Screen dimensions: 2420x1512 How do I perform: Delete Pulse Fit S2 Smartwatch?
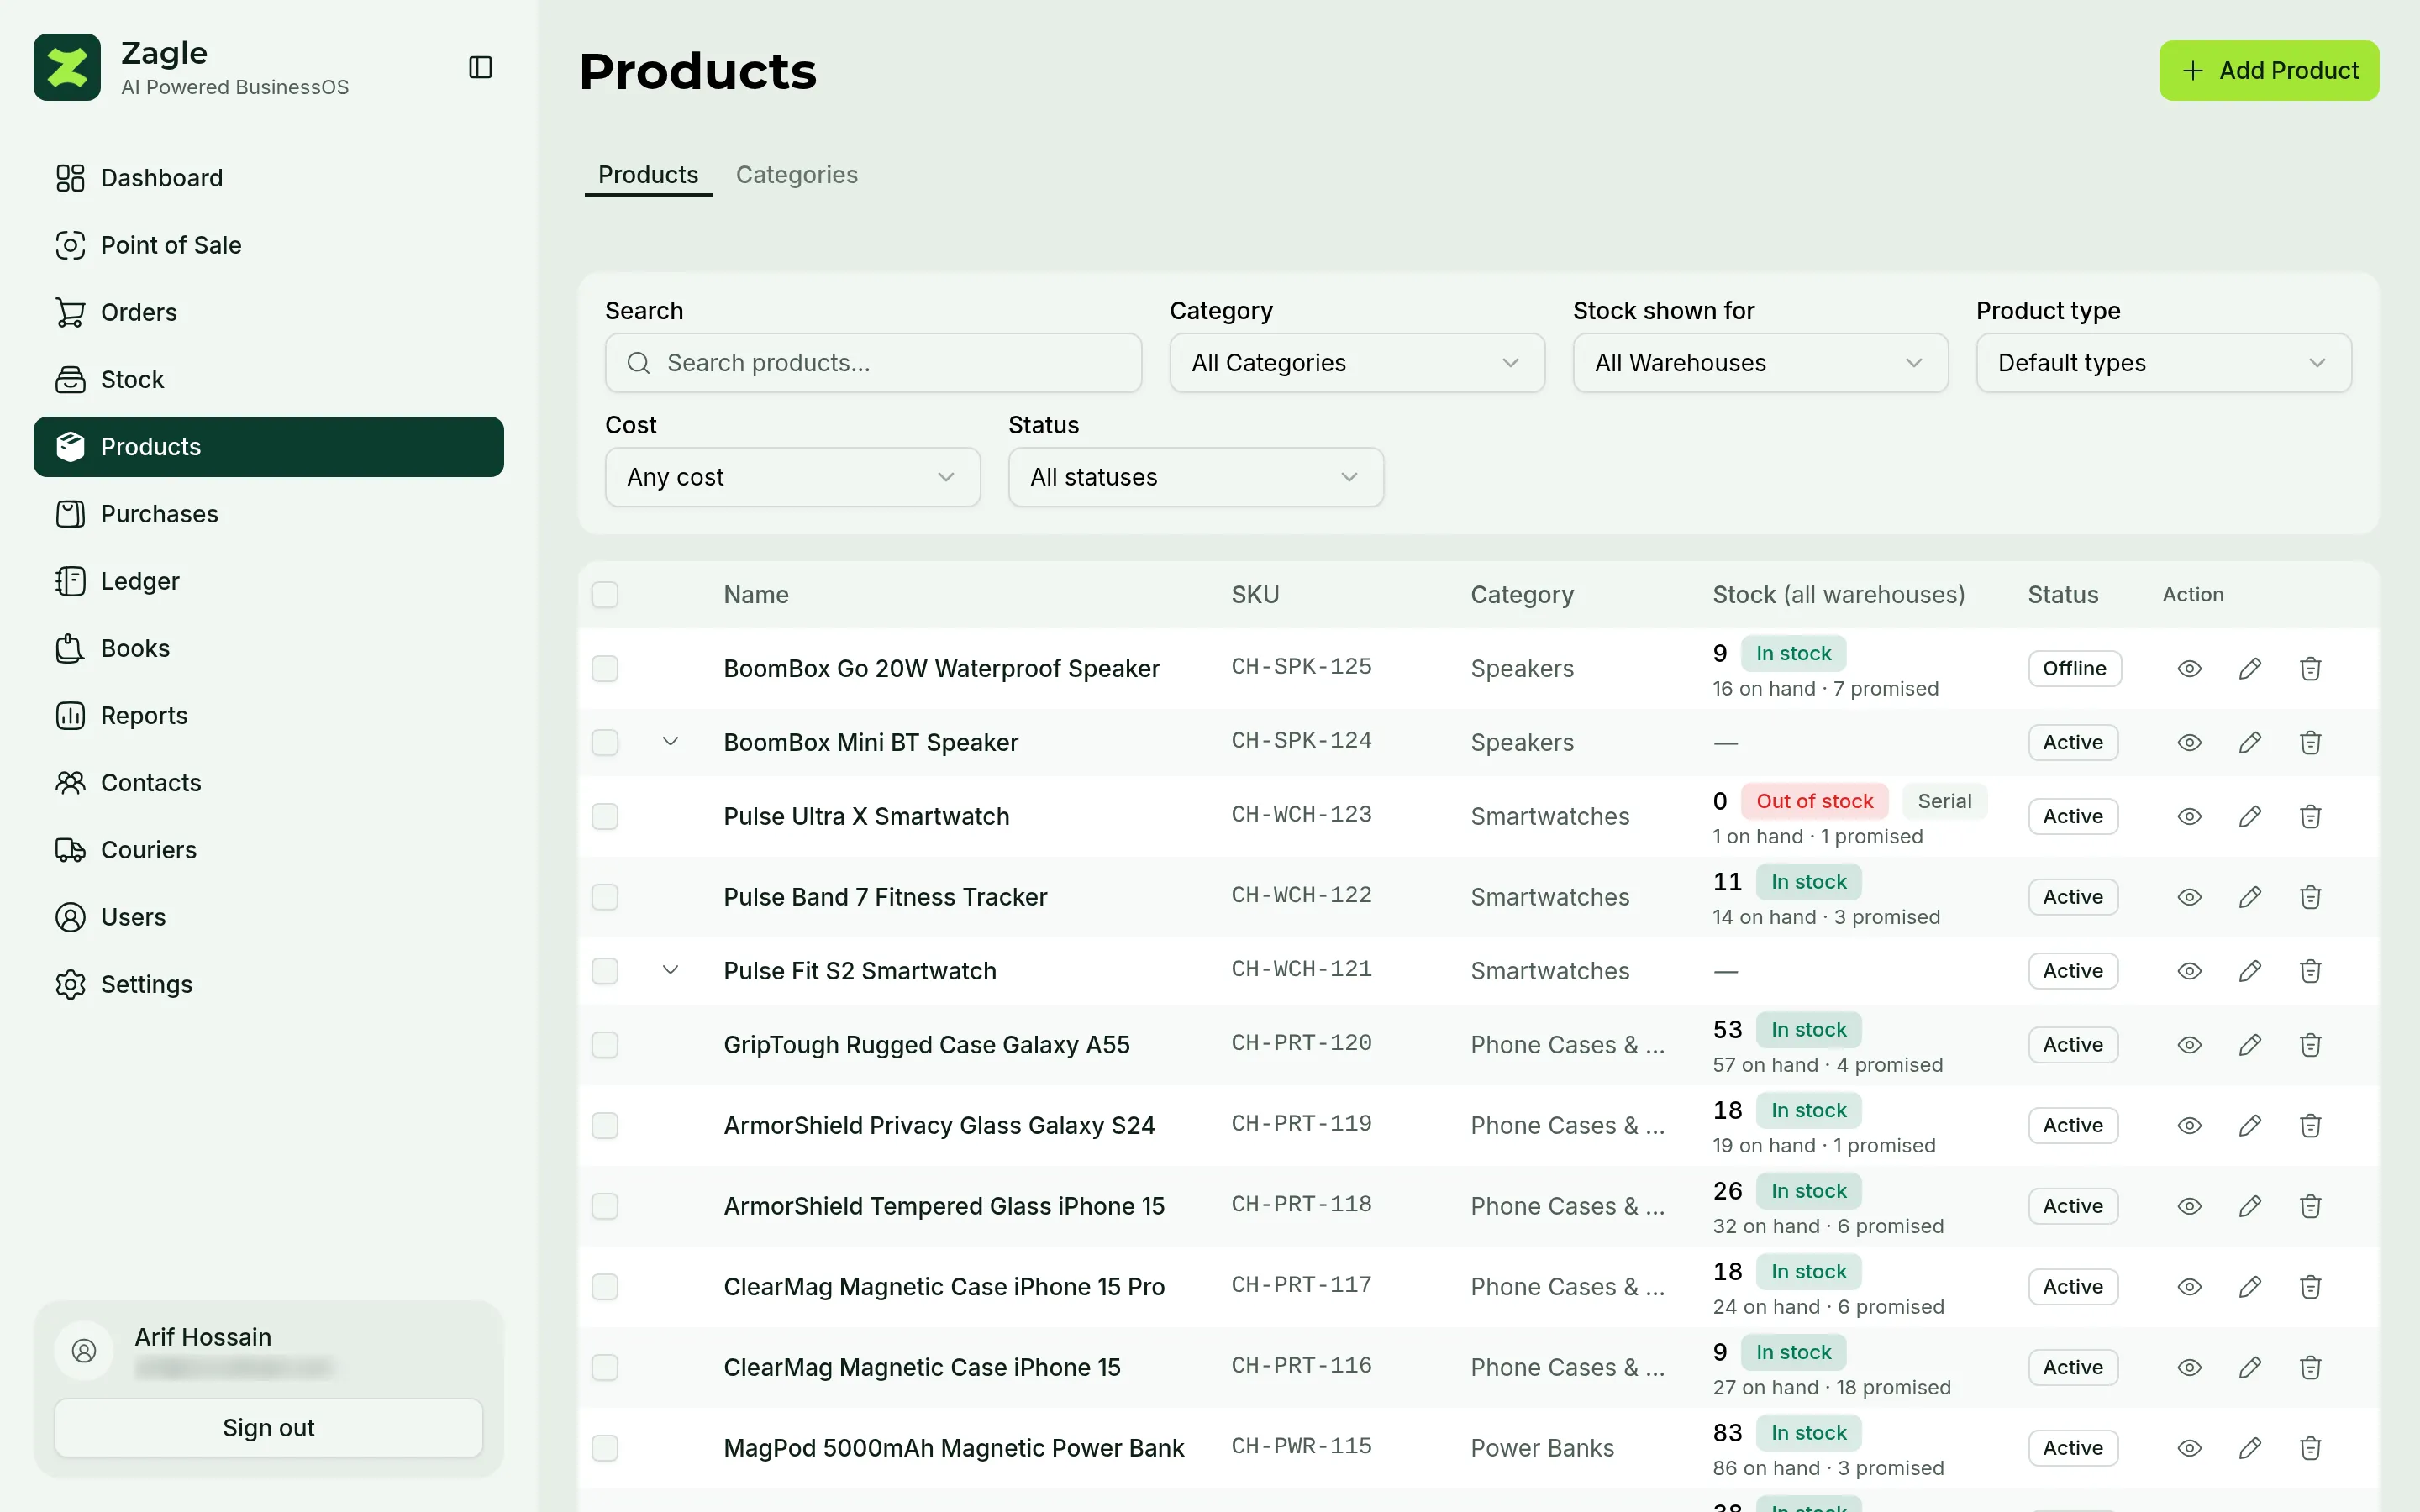coord(2310,971)
